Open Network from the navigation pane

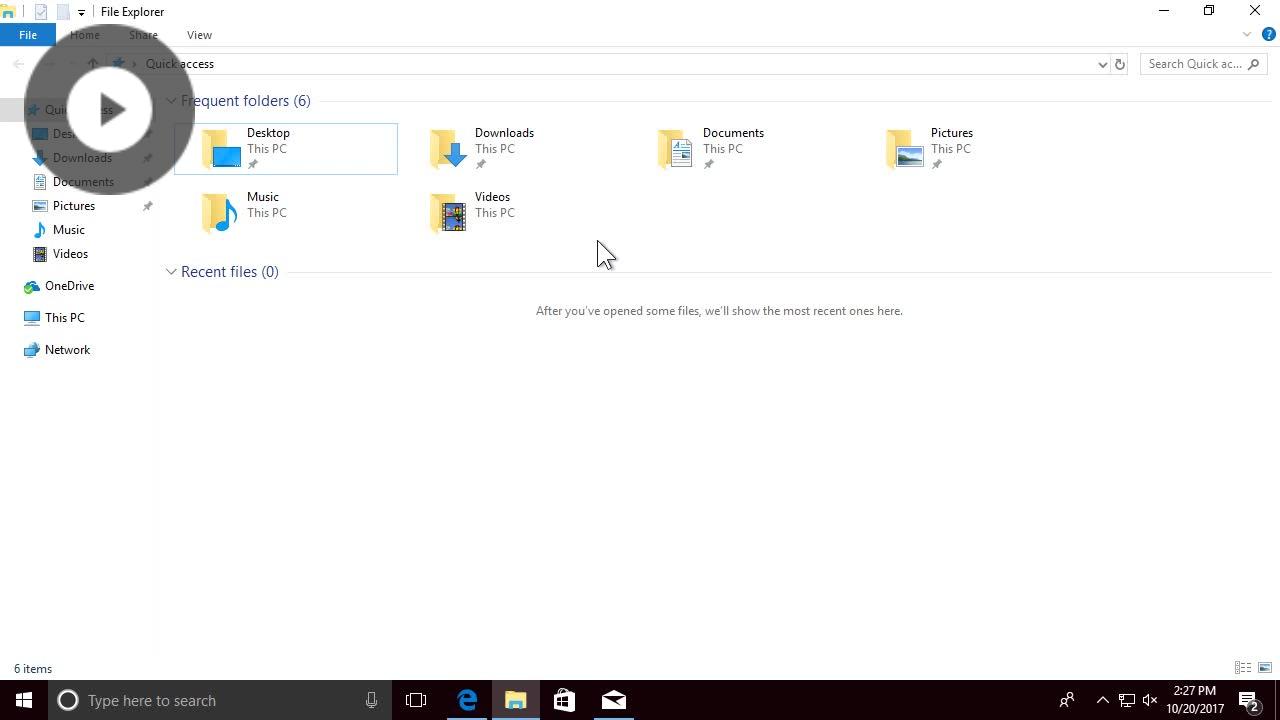[x=67, y=349]
